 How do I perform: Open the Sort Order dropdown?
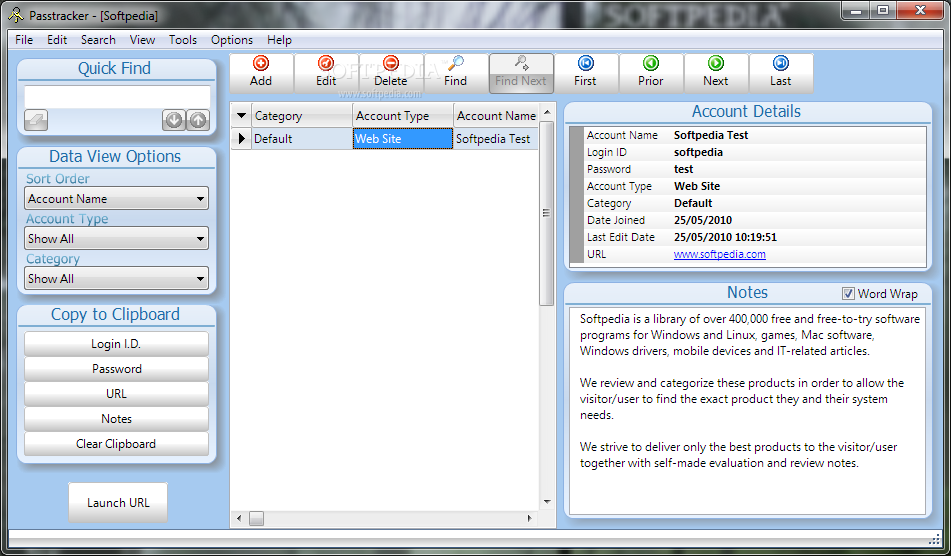[x=116, y=198]
